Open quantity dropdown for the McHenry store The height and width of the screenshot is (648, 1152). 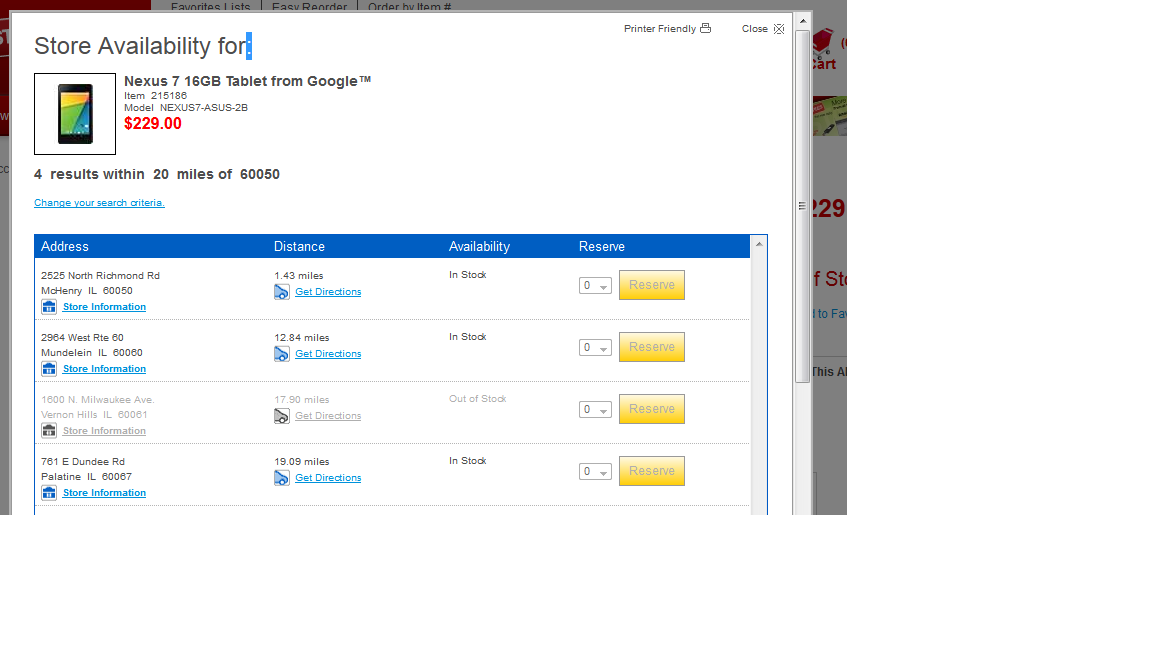[x=595, y=286]
